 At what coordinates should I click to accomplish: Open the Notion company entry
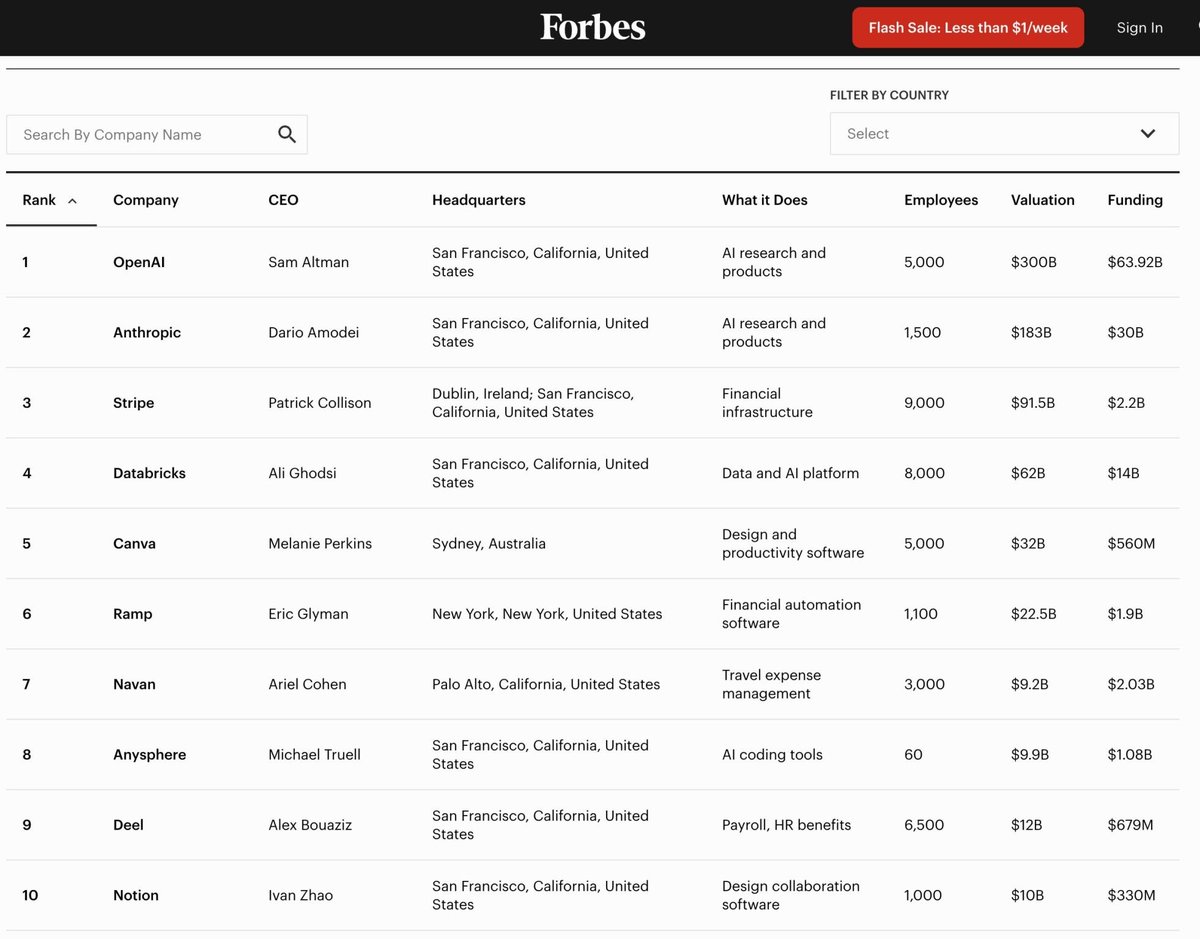click(x=136, y=895)
